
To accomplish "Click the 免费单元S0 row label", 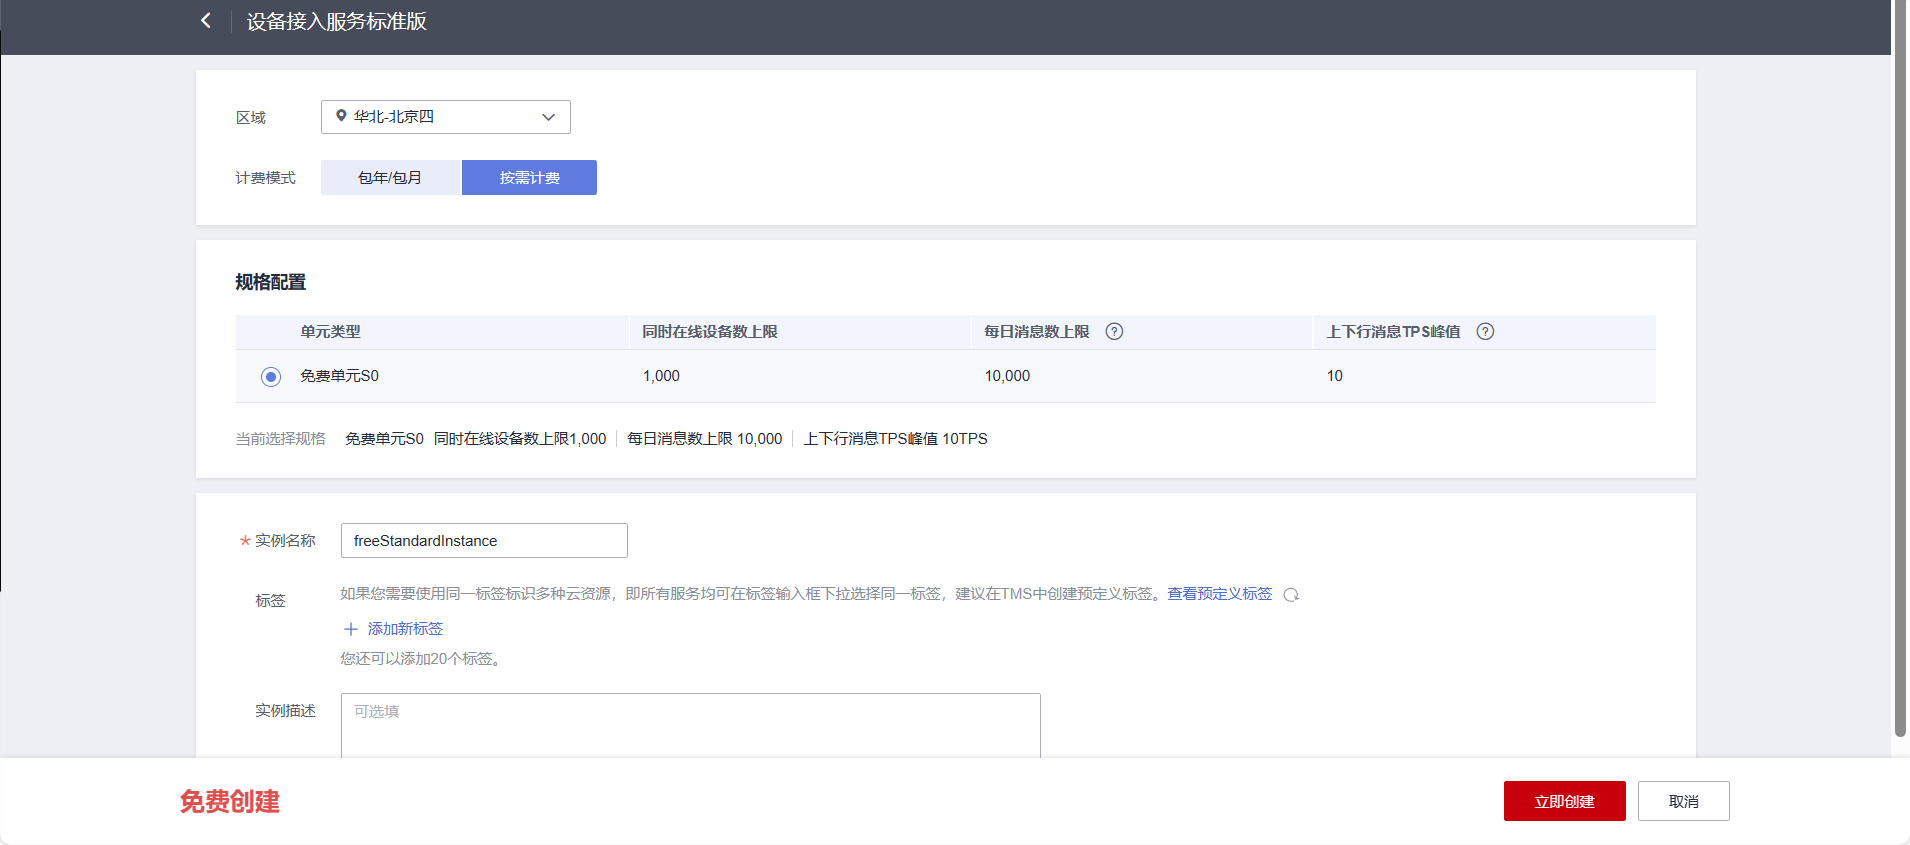I will (340, 376).
